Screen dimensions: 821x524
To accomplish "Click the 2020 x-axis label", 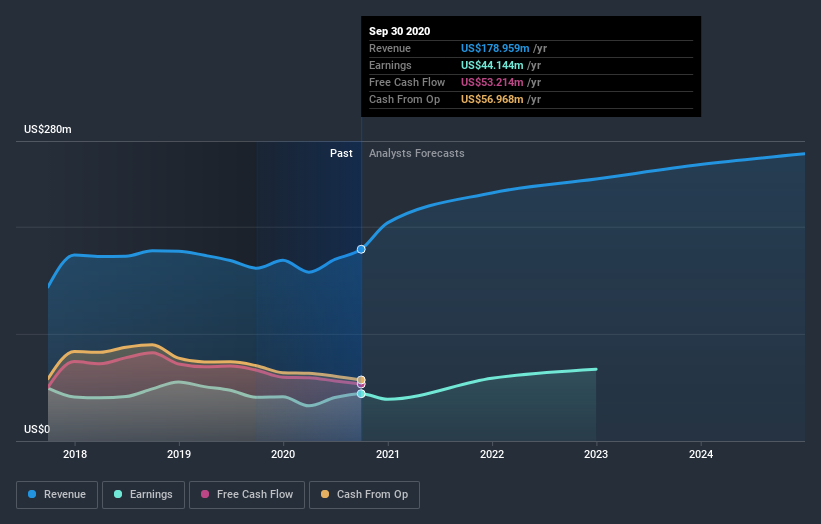I will point(283,454).
